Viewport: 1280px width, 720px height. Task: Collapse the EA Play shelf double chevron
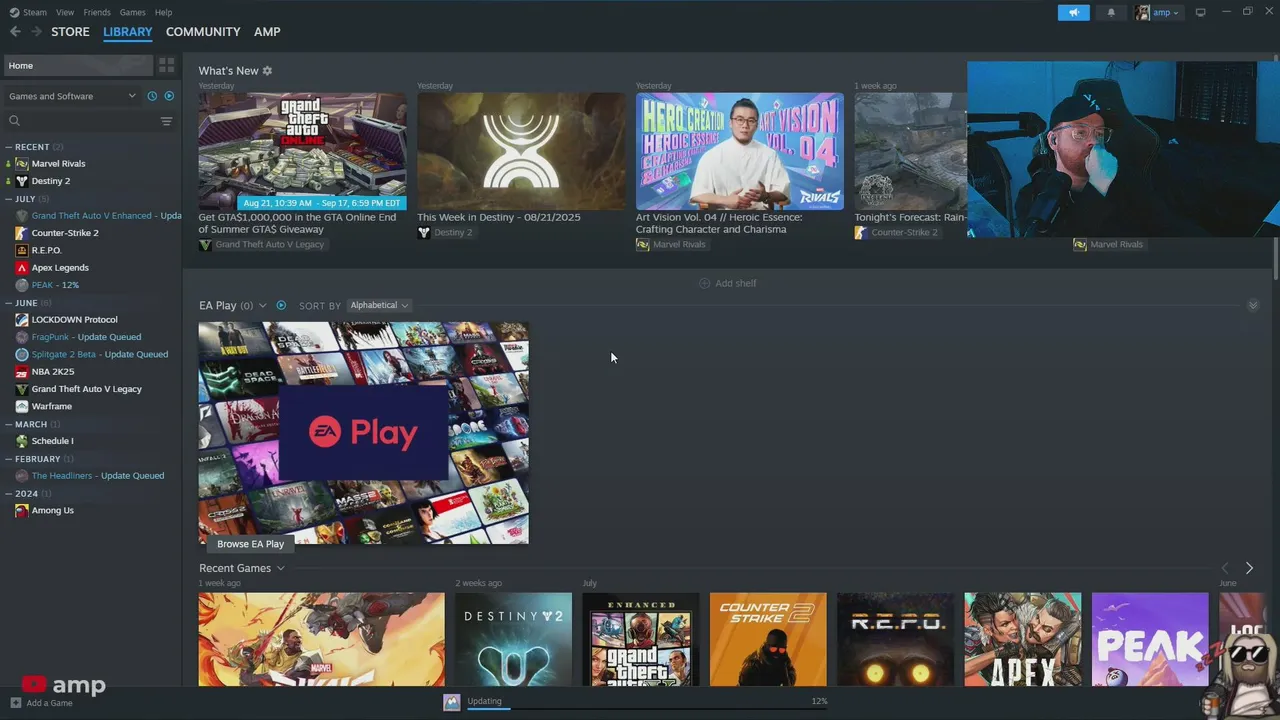click(x=1253, y=305)
